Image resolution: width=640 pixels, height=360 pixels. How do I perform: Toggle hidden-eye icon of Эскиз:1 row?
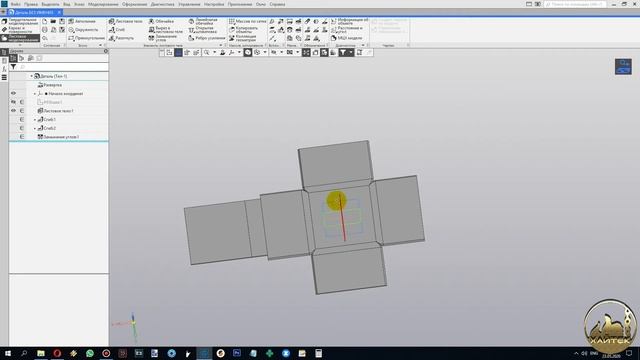pos(13,102)
